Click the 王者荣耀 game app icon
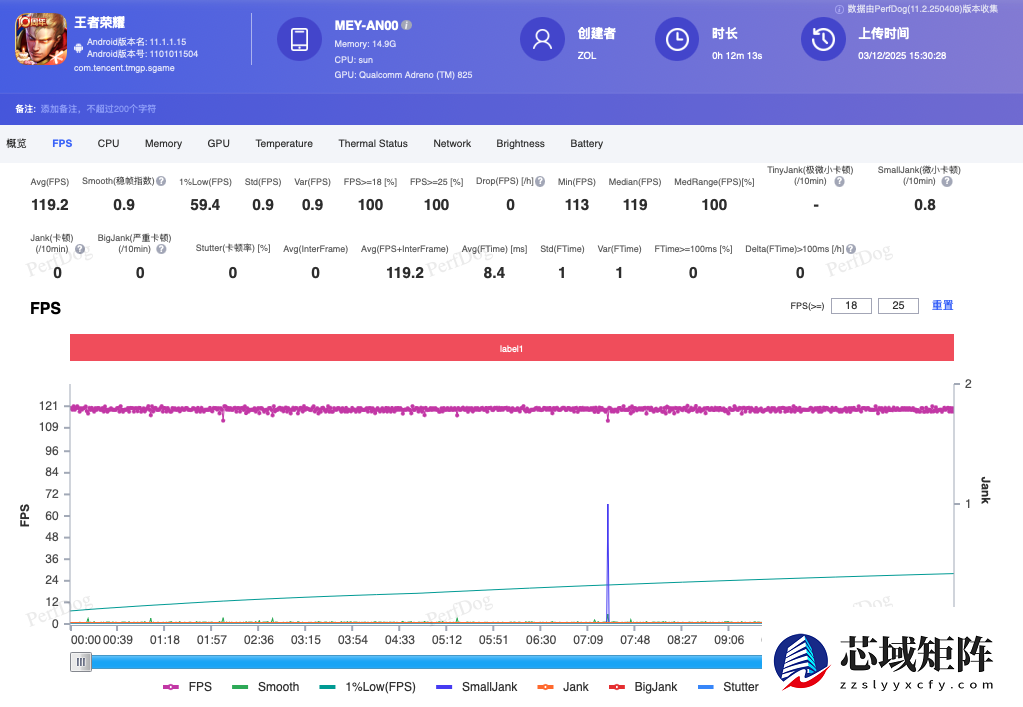1023x707 pixels. [40, 42]
